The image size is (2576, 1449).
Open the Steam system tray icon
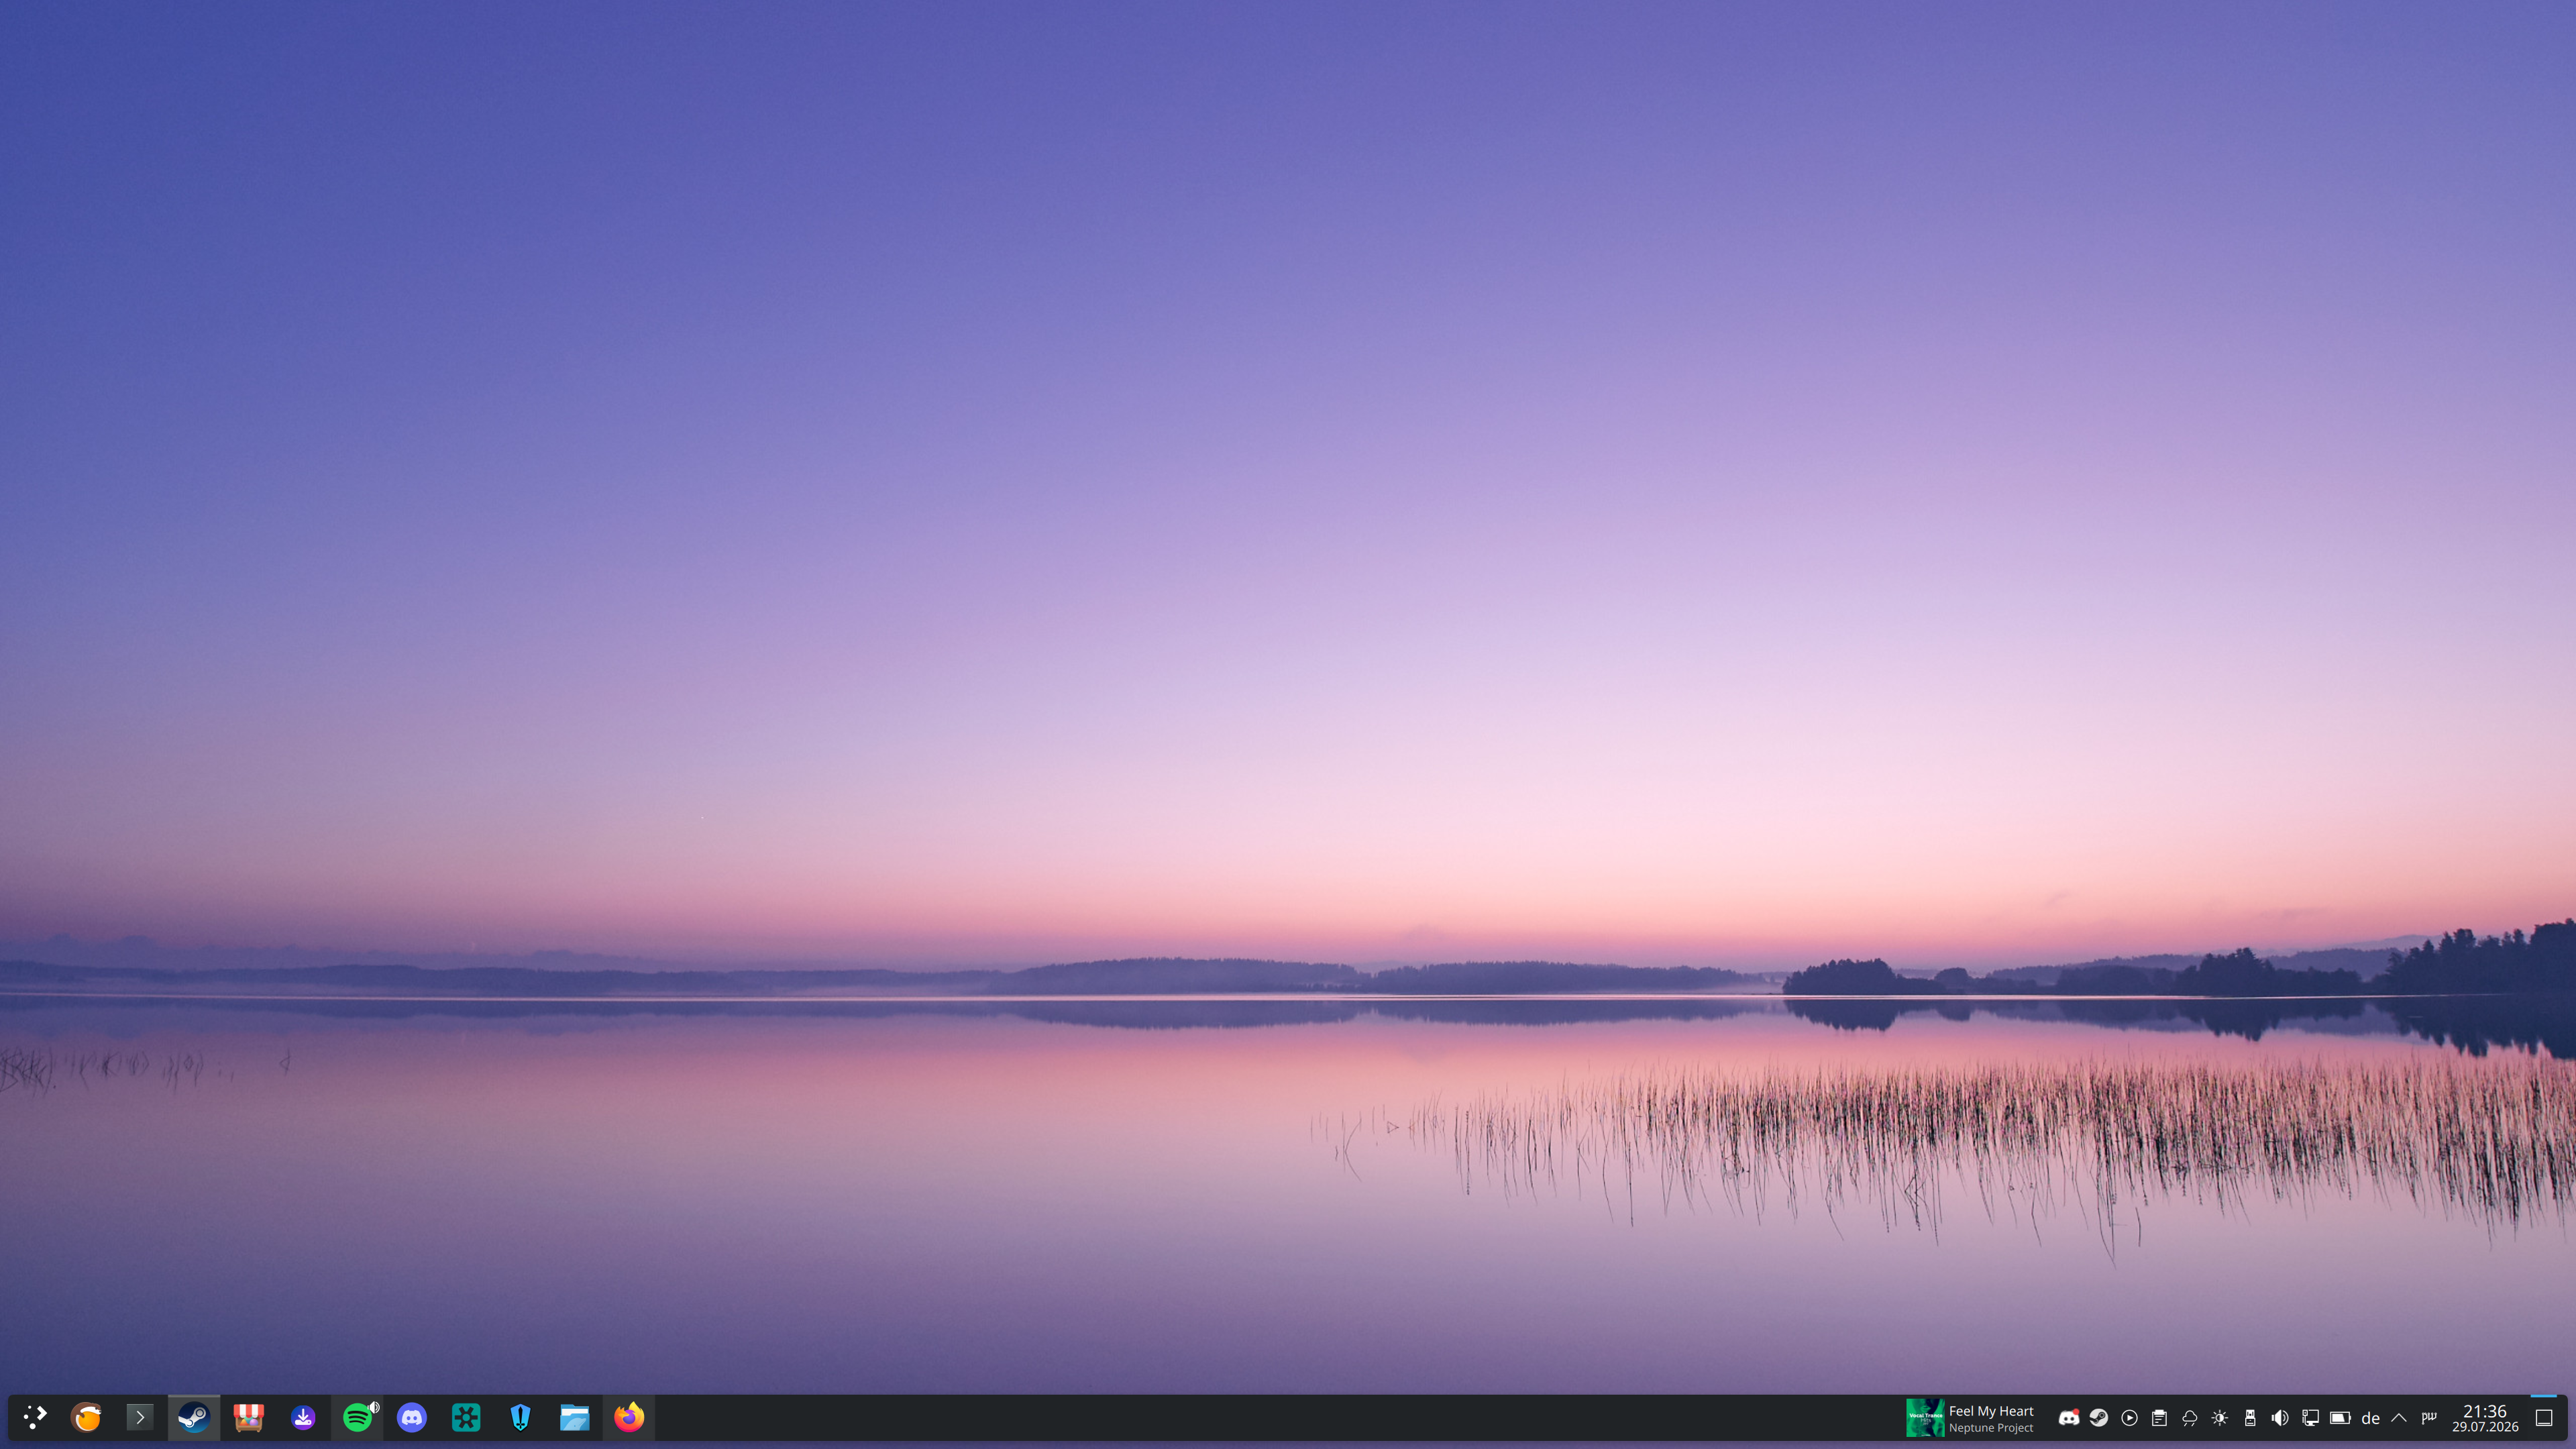coord(2099,1418)
